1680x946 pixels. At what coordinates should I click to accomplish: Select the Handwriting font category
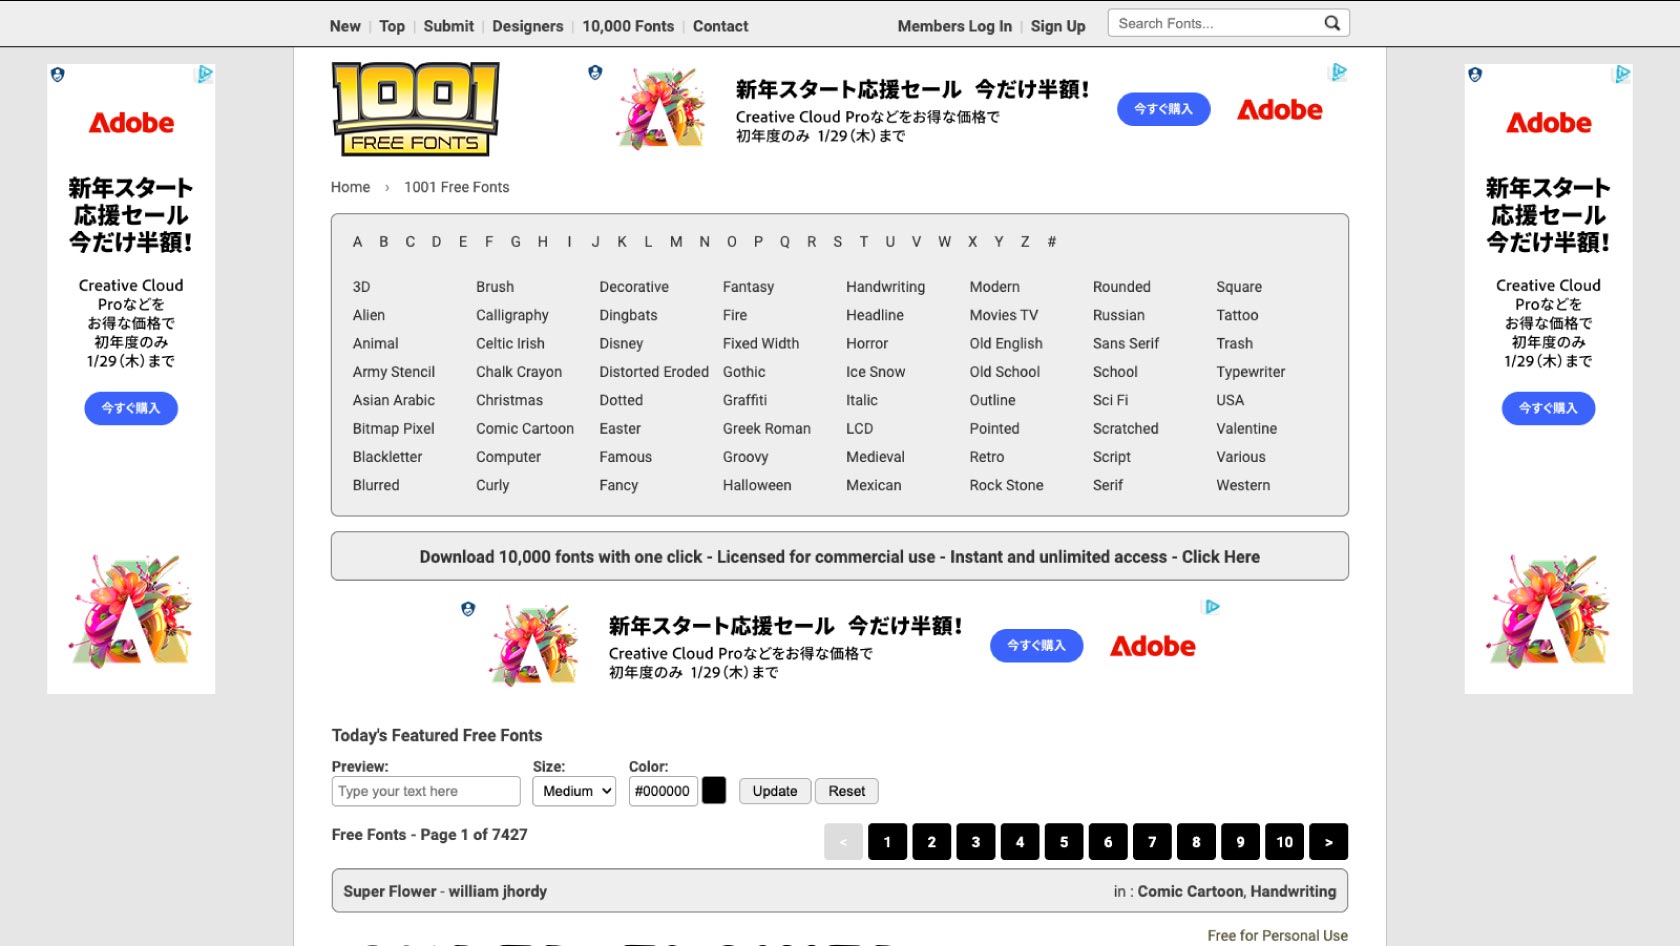[885, 287]
